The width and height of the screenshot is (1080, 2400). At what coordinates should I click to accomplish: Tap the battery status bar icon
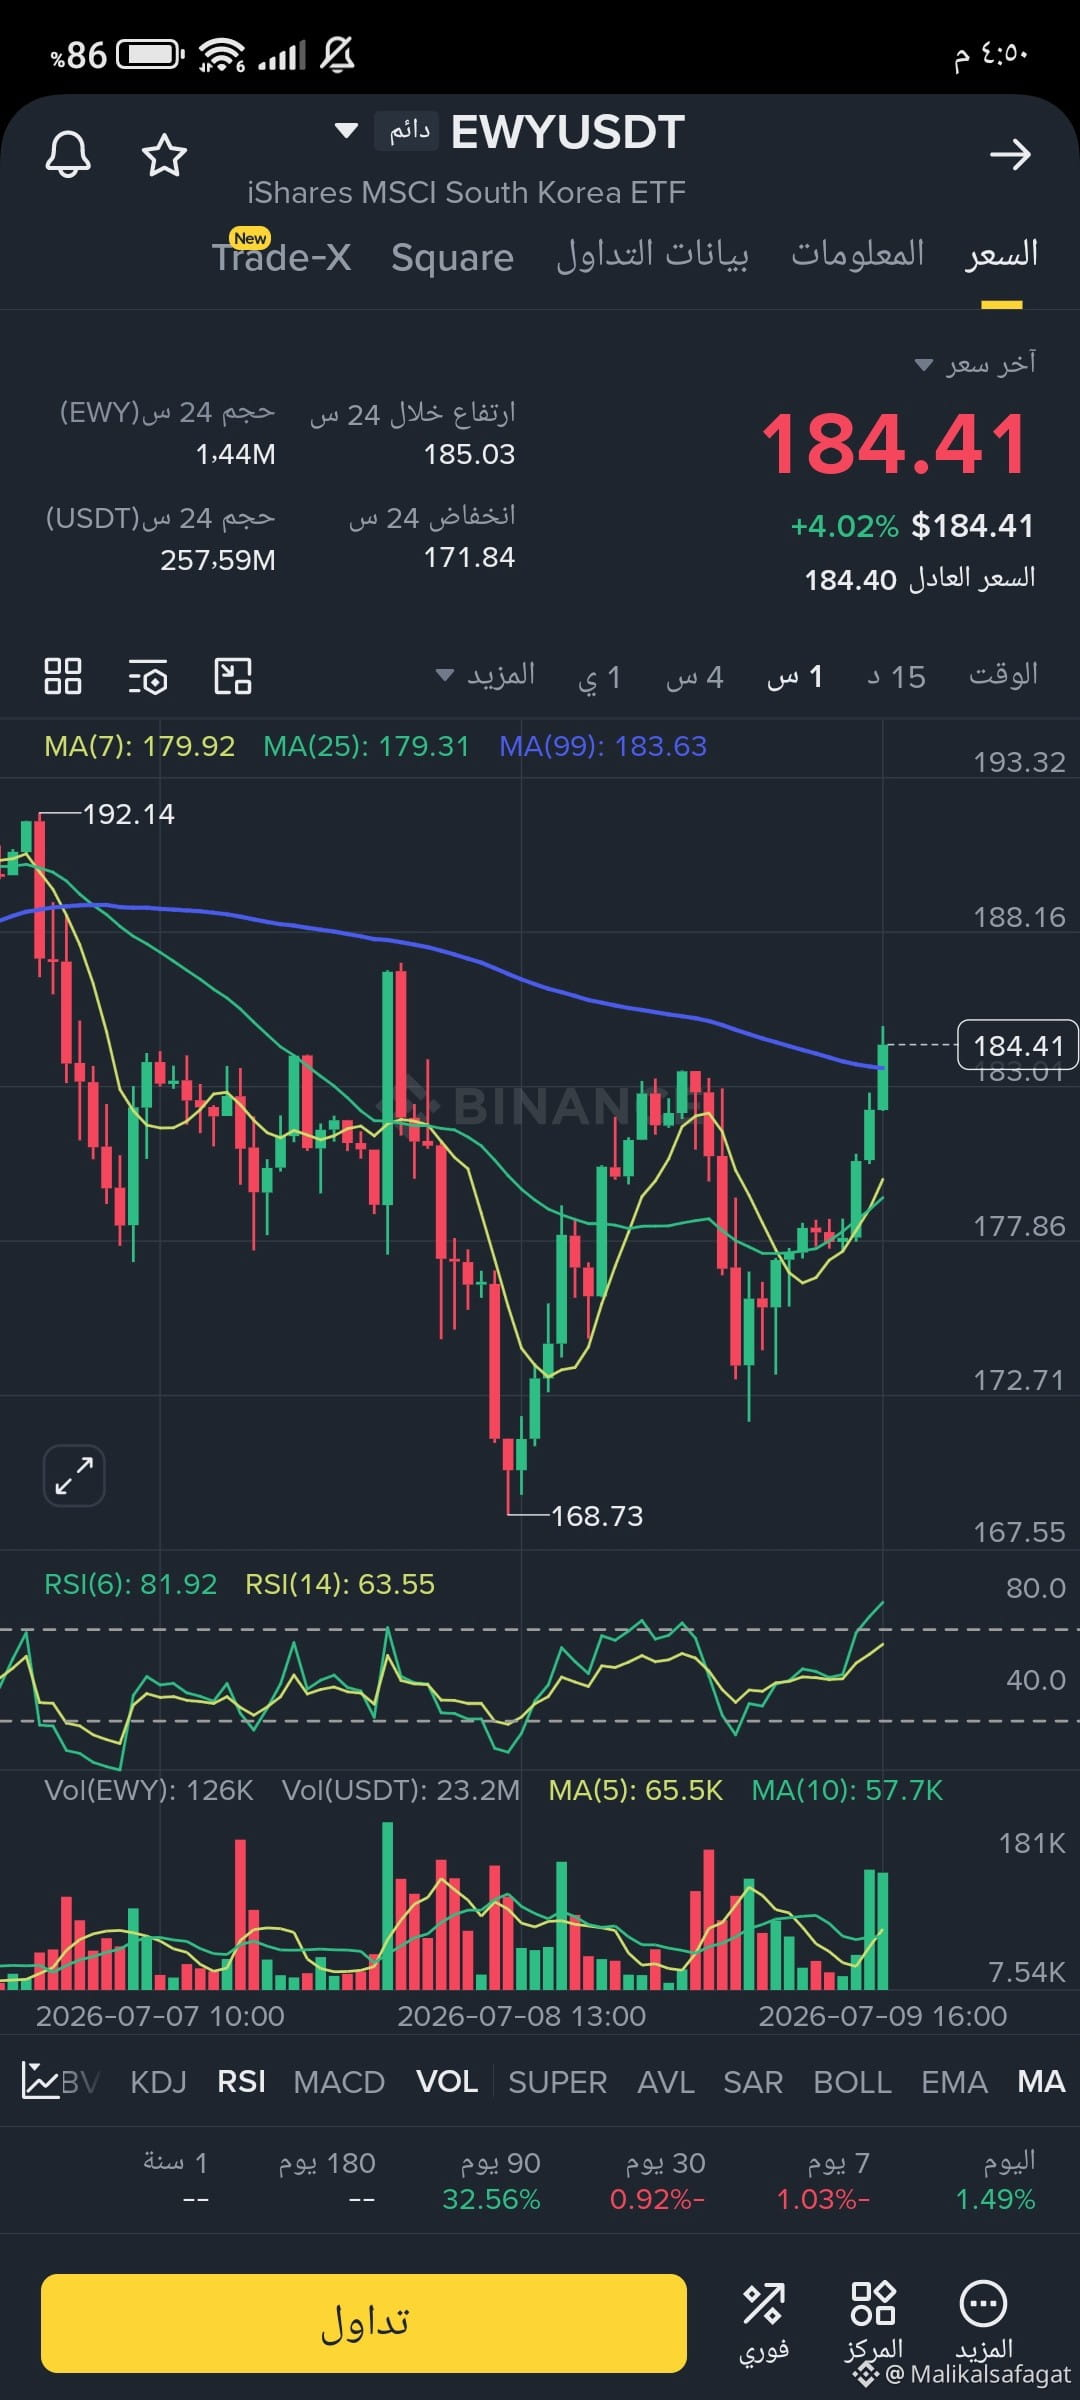(150, 54)
